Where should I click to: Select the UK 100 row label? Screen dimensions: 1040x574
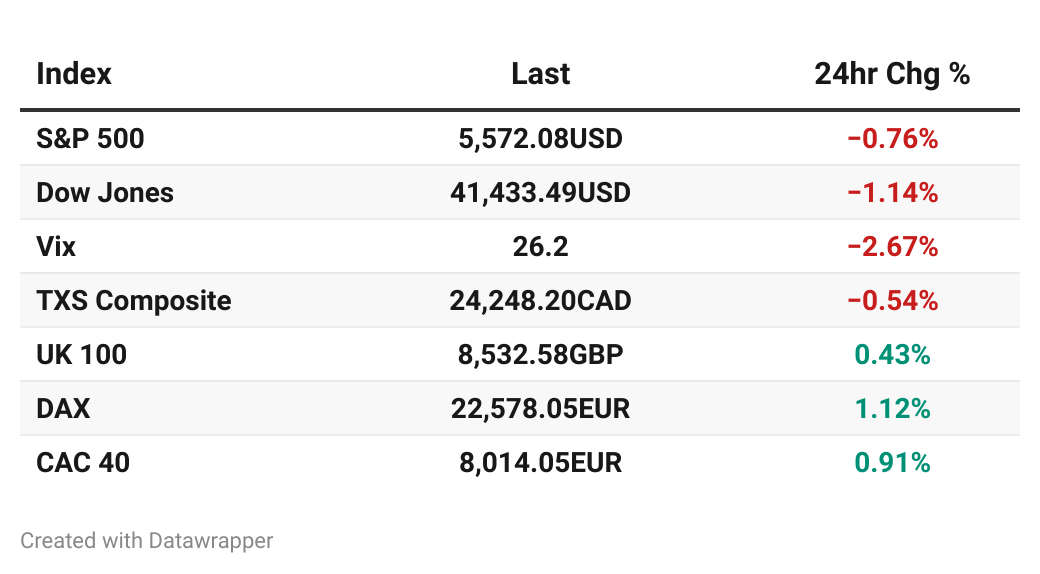click(x=82, y=355)
